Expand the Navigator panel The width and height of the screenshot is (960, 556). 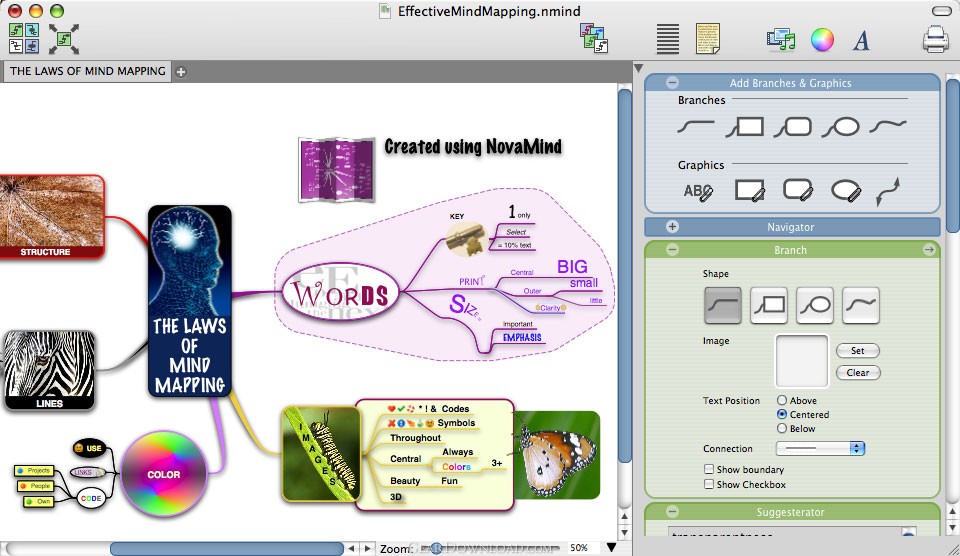click(672, 227)
